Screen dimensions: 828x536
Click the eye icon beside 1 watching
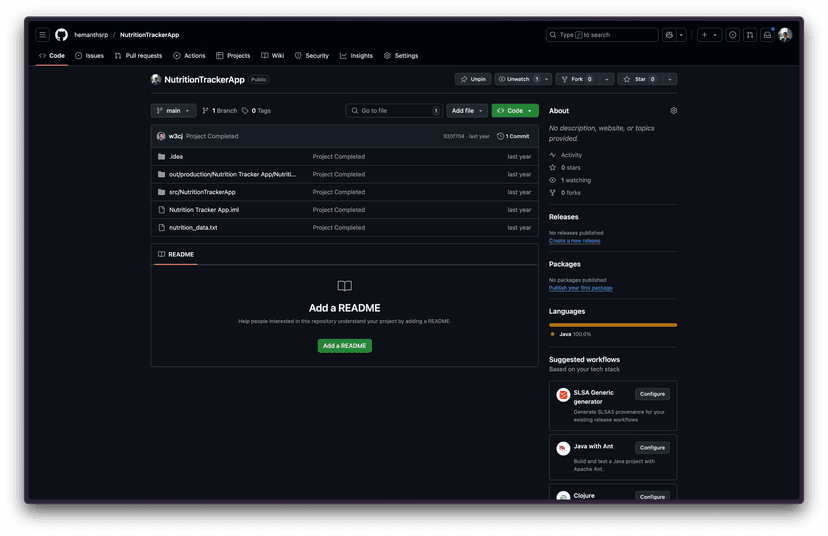coord(552,180)
